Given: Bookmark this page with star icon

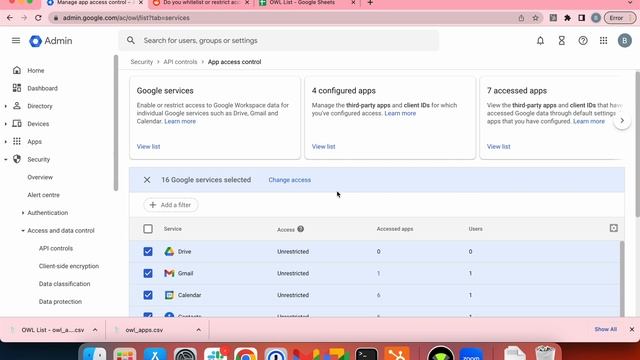Looking at the screenshot, I should coord(536,18).
